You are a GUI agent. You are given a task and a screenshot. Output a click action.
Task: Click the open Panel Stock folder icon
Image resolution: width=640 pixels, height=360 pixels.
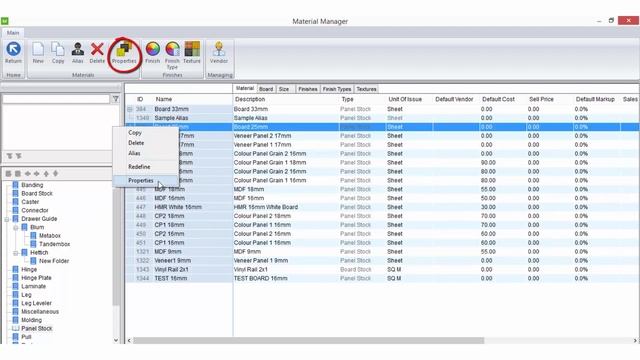pos(16,328)
